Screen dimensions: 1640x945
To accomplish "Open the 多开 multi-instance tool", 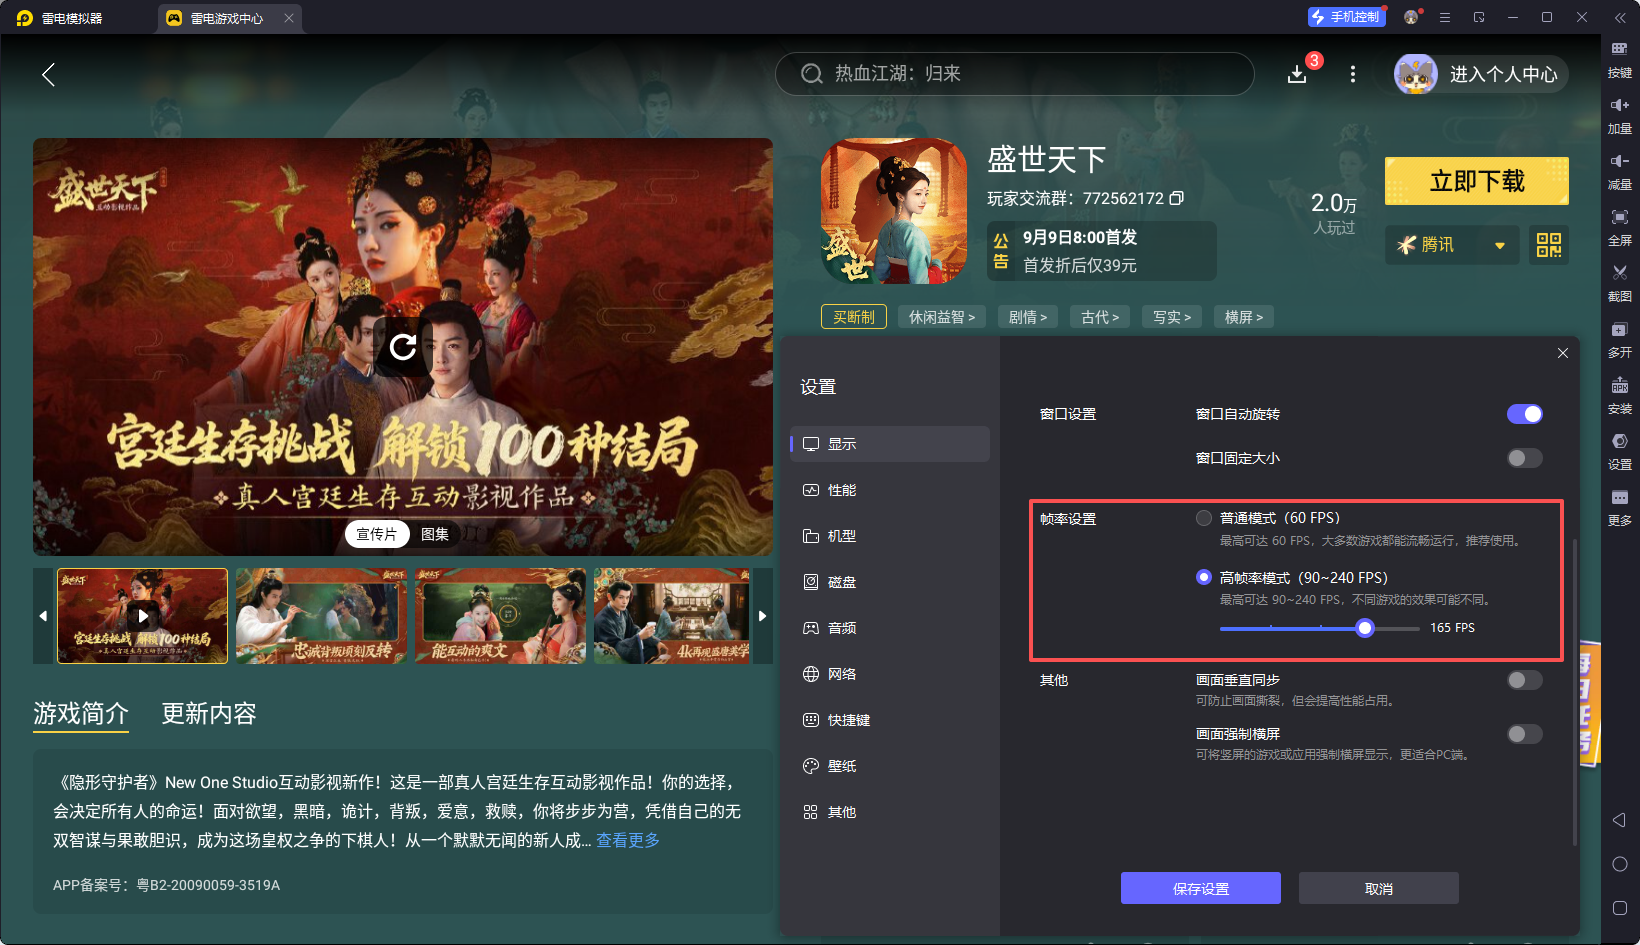I will coord(1620,338).
